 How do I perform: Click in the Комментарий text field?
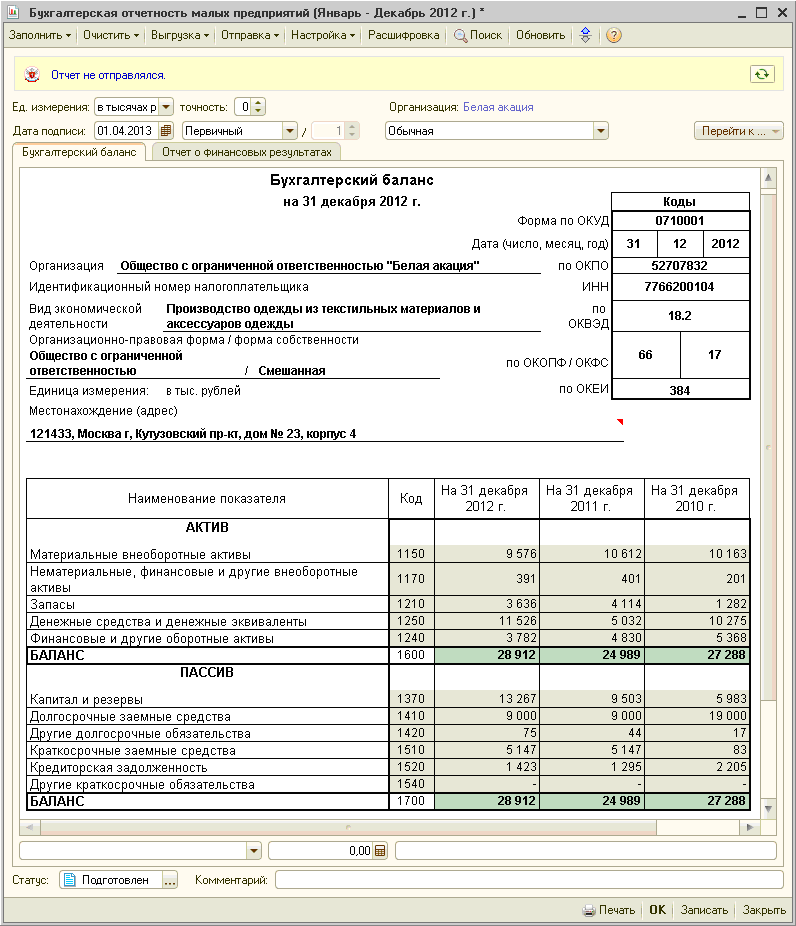pos(528,880)
